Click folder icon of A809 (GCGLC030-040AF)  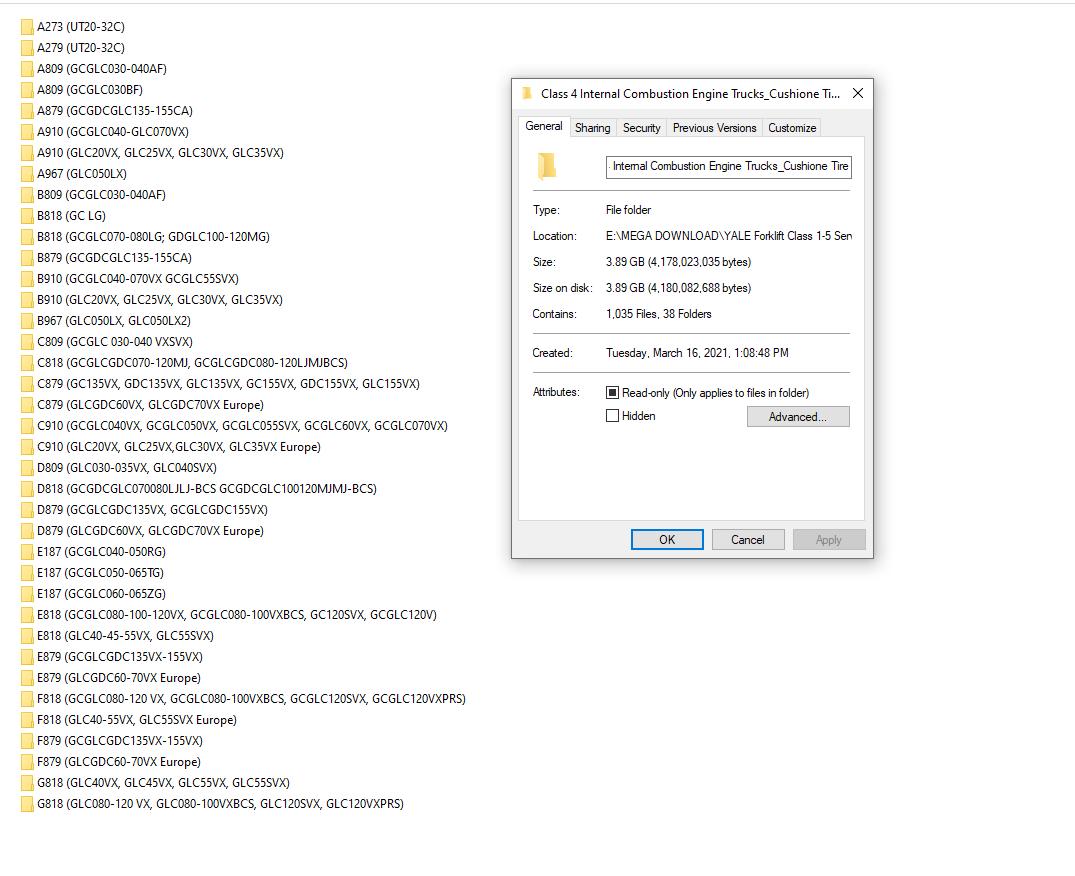click(27, 69)
